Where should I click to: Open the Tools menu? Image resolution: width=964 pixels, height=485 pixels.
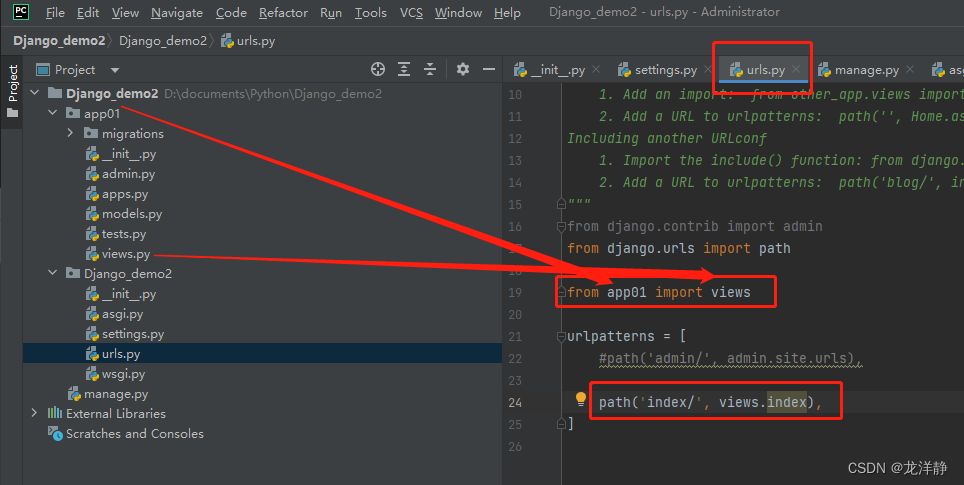(371, 12)
